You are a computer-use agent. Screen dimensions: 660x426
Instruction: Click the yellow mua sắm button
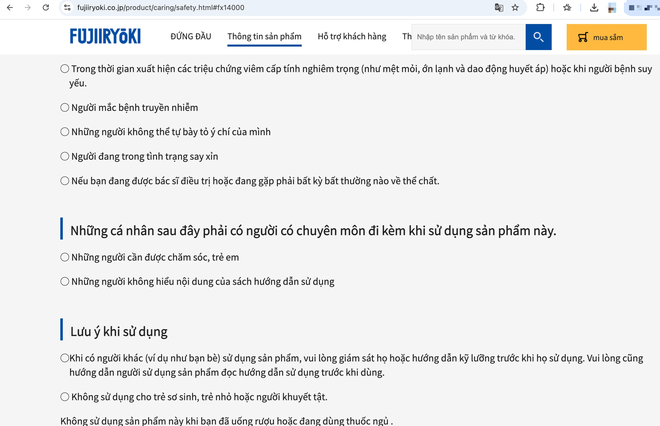(x=607, y=37)
